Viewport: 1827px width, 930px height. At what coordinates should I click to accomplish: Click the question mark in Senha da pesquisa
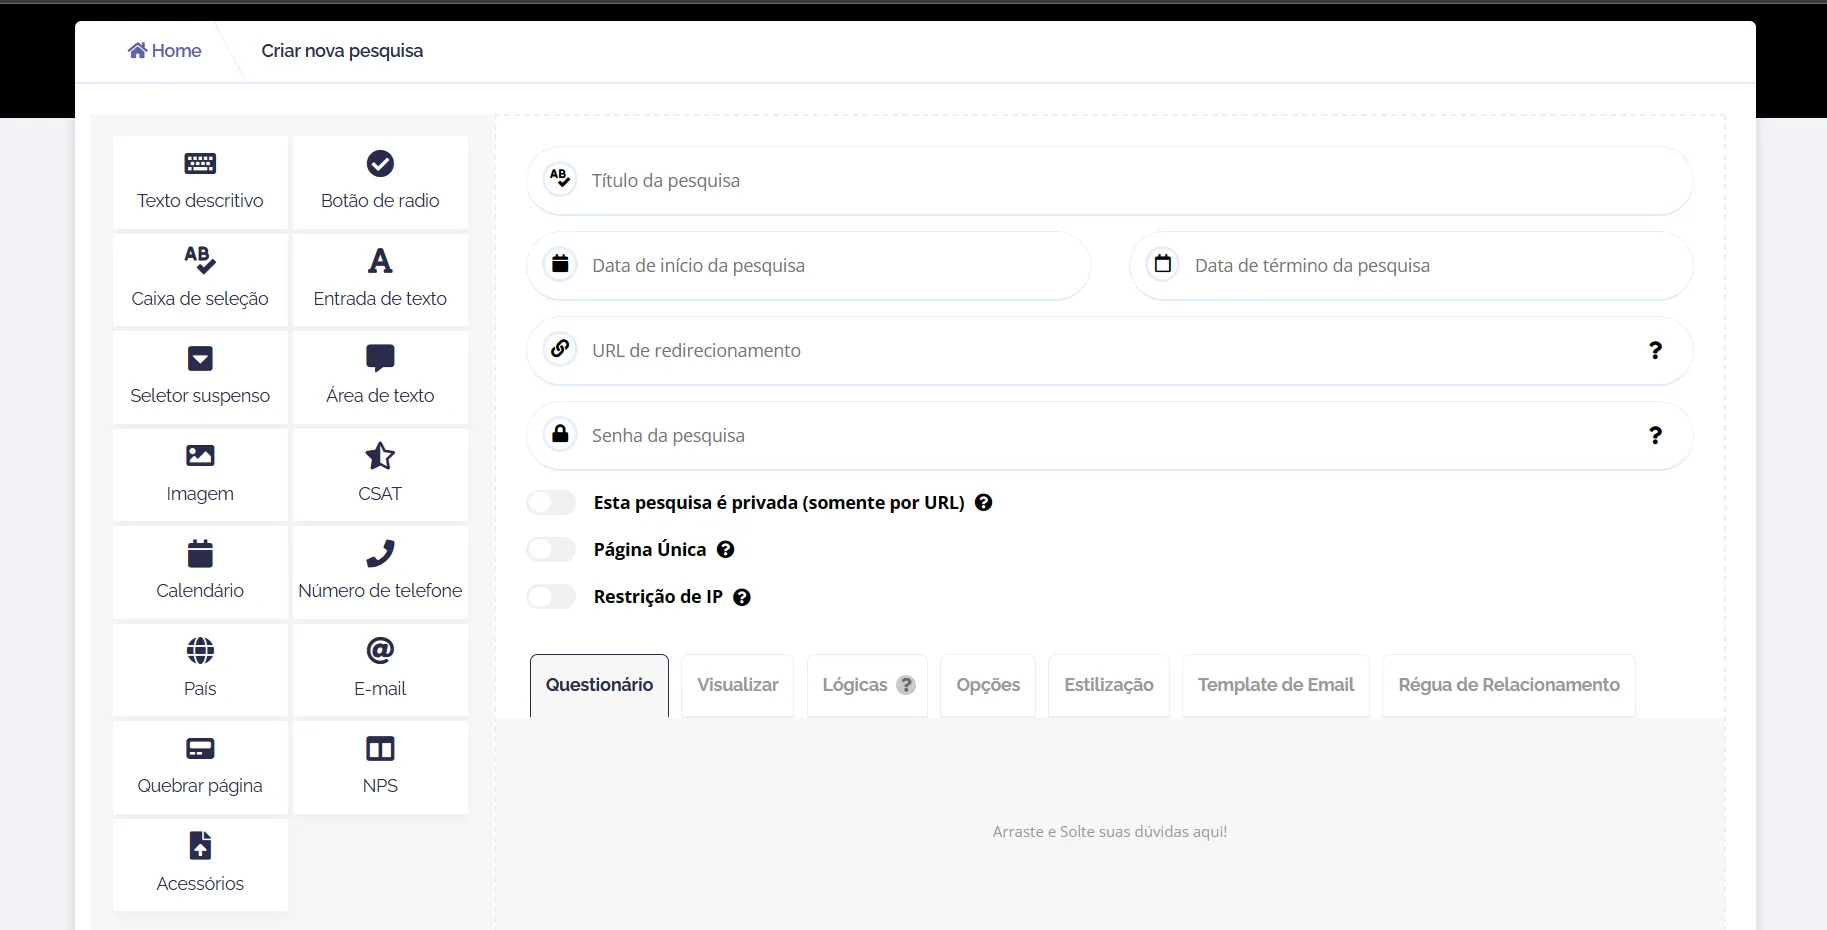tap(1655, 435)
